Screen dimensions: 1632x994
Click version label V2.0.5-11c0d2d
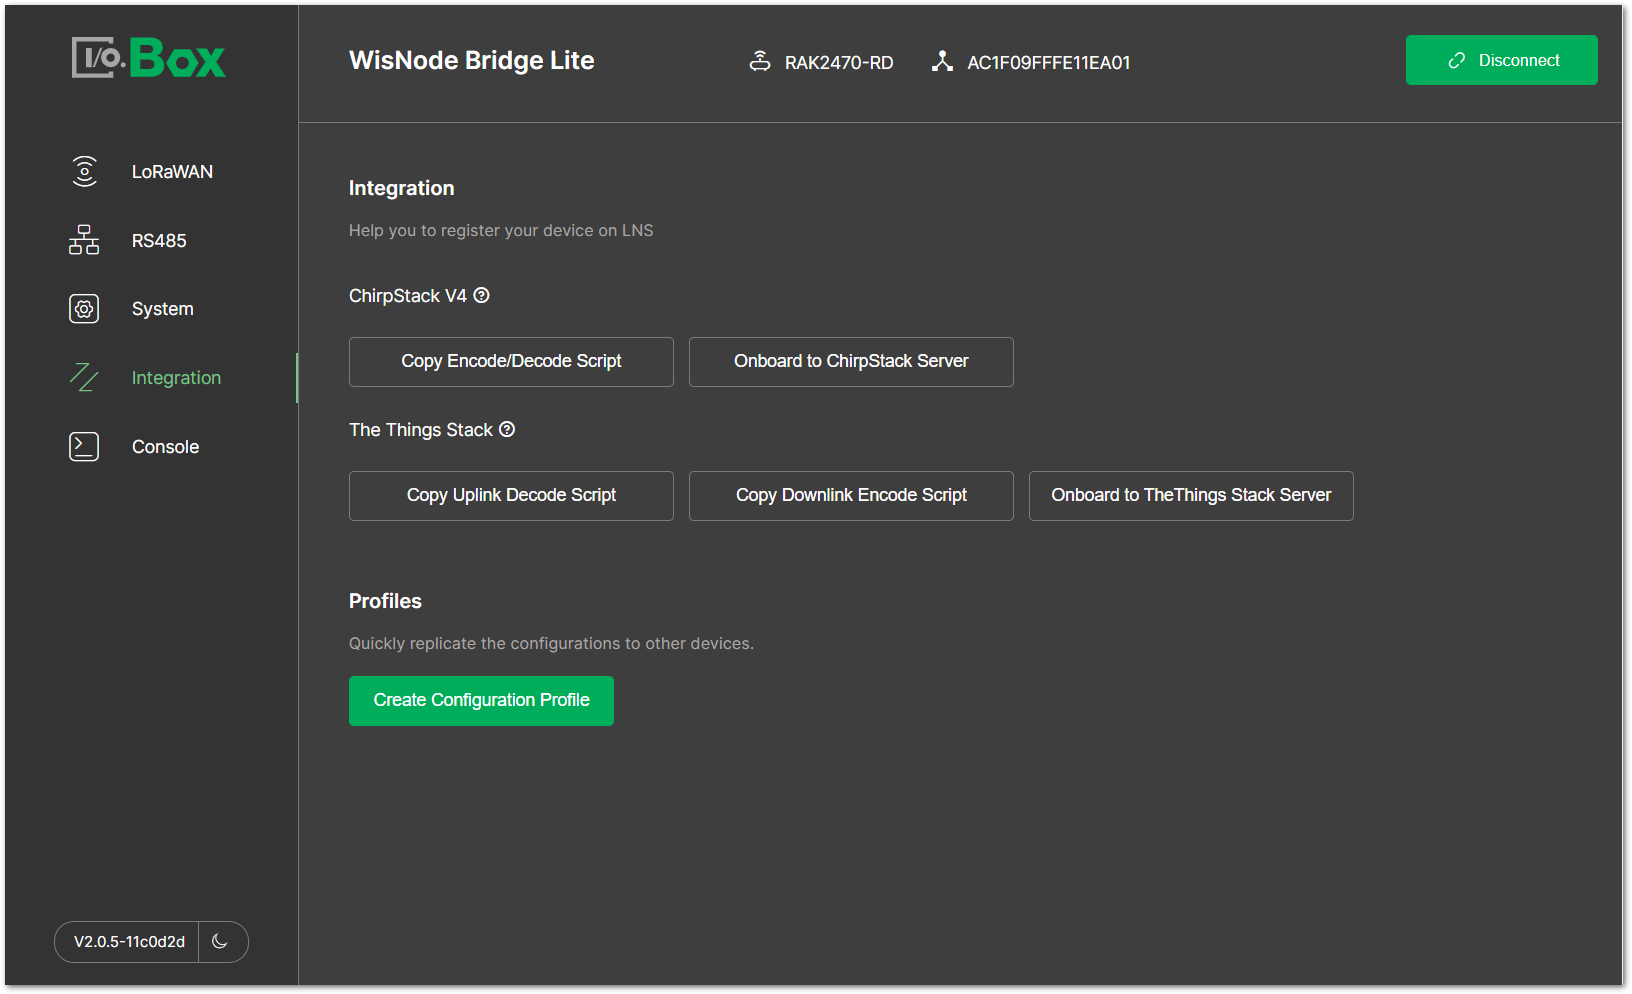point(129,942)
